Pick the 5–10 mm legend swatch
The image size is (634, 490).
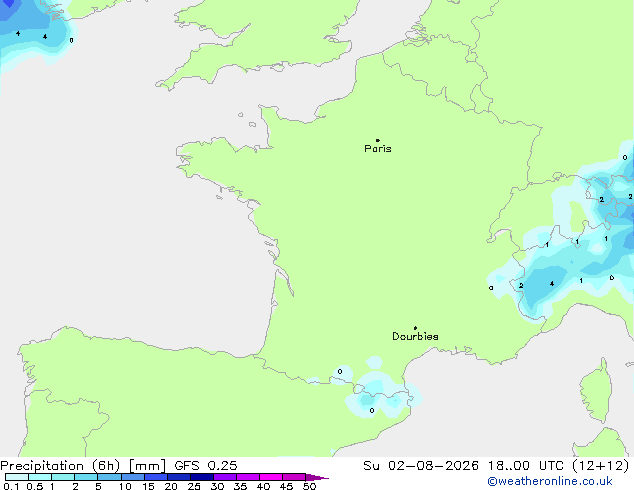click(109, 477)
